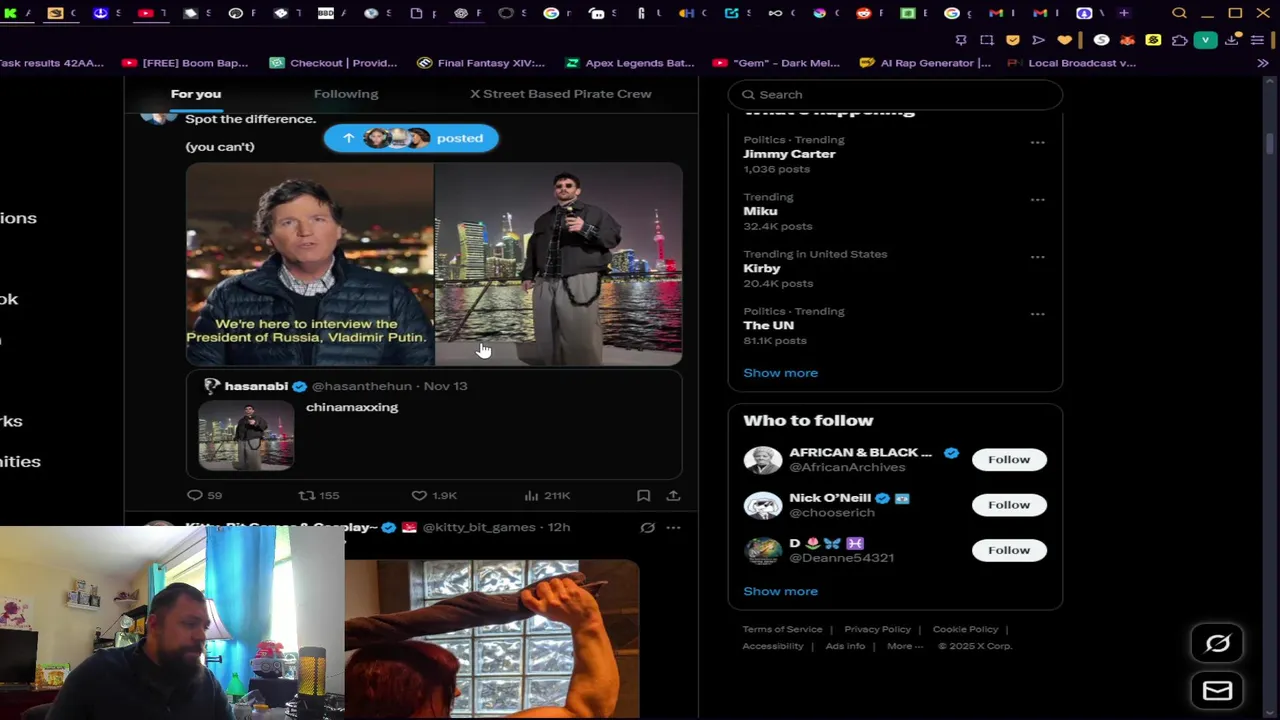Click the green V extension button

[x=1205, y=40]
